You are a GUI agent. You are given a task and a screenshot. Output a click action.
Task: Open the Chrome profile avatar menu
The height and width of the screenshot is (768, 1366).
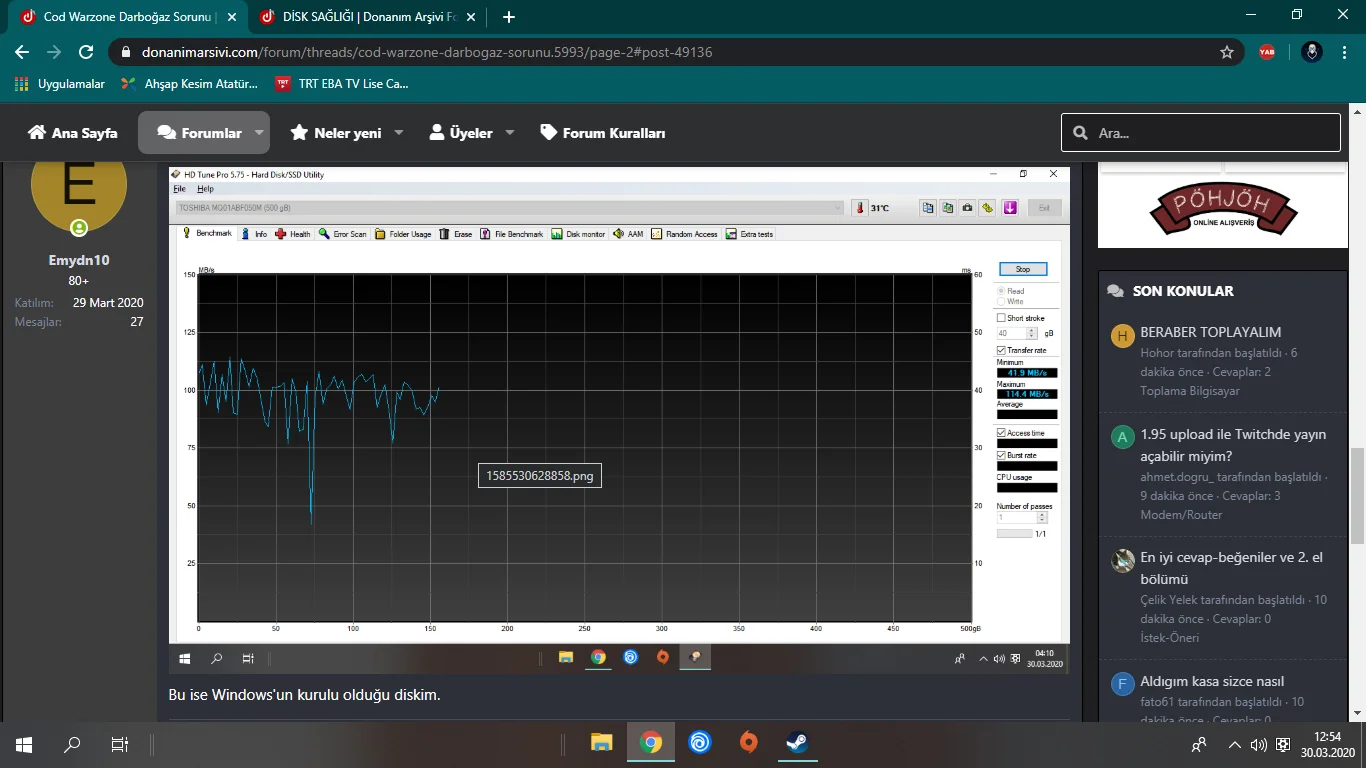[x=1313, y=52]
